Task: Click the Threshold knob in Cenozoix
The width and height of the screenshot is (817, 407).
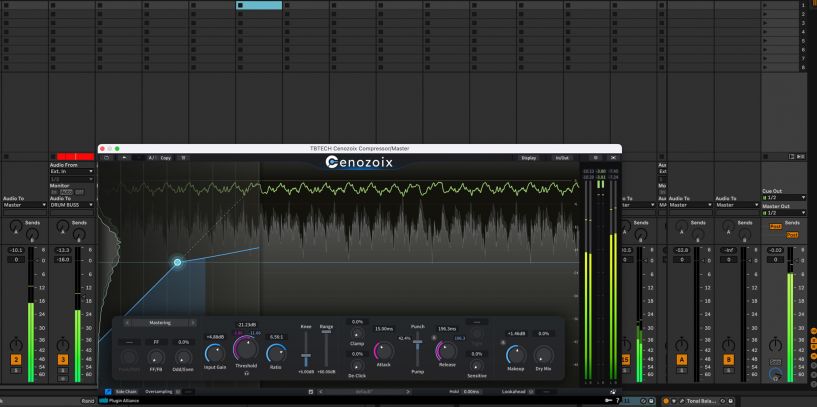Action: [x=245, y=349]
